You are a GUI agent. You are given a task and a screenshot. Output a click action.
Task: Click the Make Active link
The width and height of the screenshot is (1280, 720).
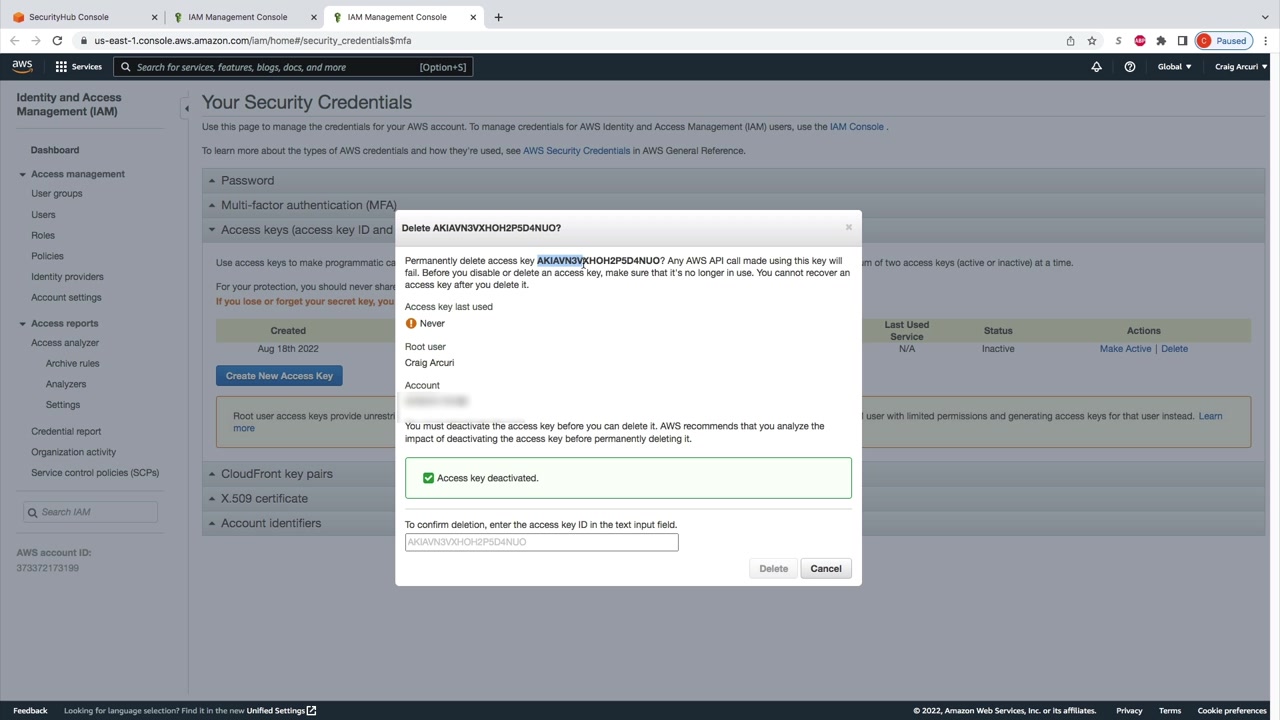point(1126,349)
